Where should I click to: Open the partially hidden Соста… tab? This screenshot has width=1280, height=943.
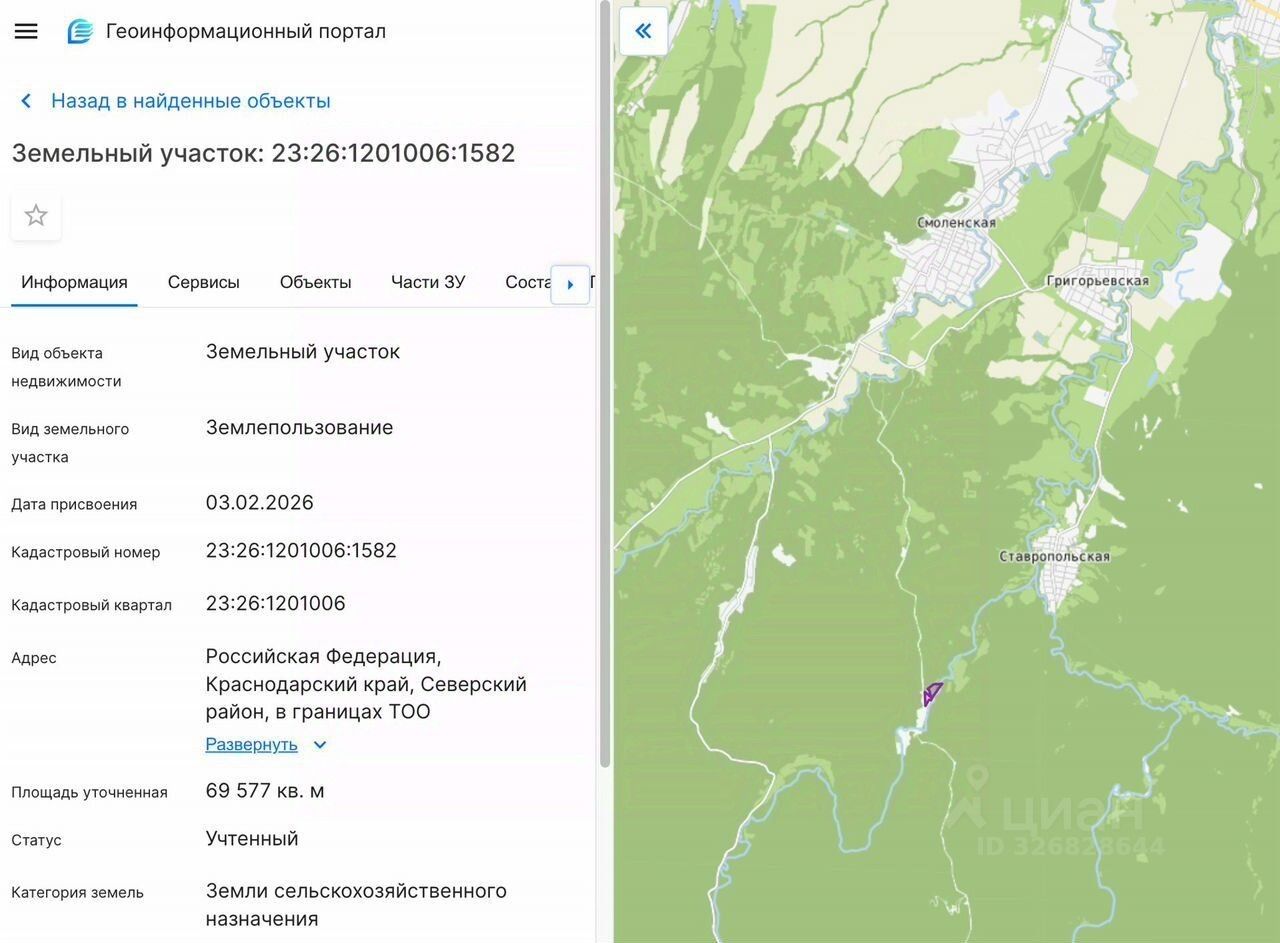[528, 282]
